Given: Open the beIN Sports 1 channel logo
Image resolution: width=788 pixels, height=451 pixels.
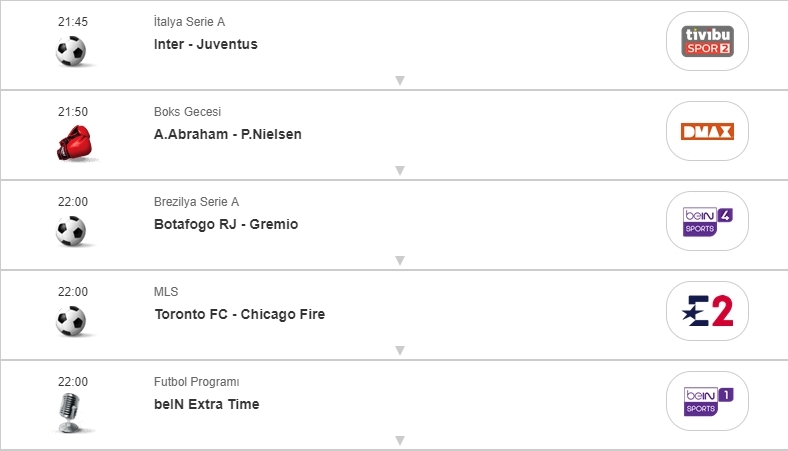Looking at the screenshot, I should (x=707, y=401).
